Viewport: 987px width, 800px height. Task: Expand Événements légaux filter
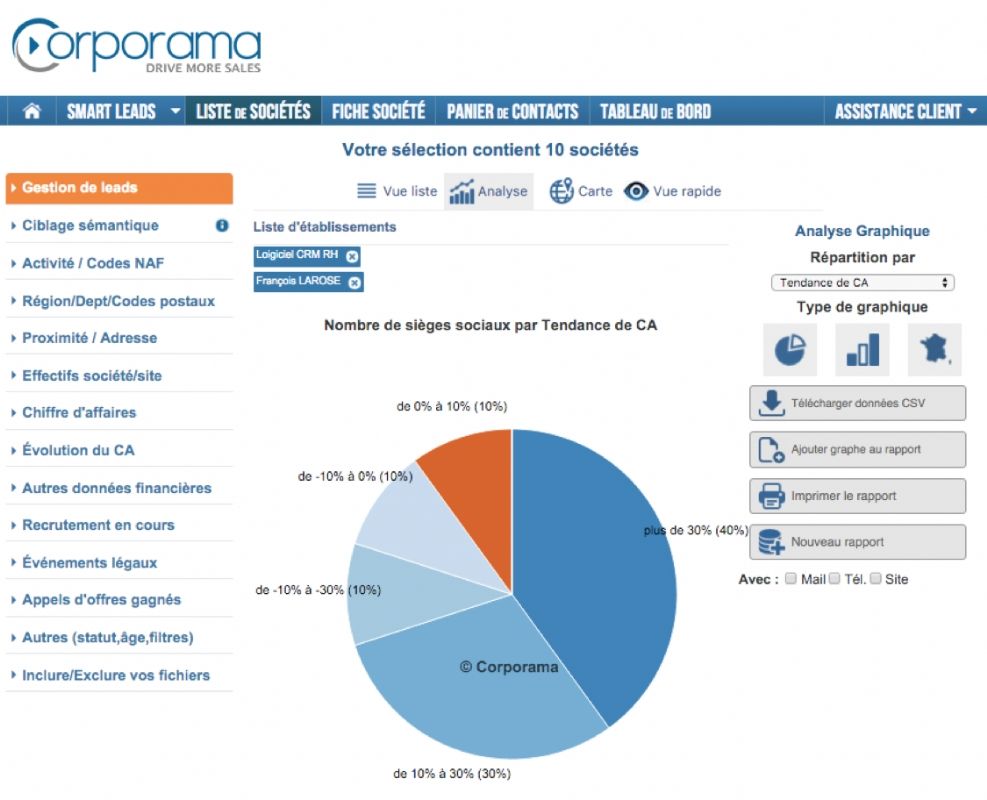pyautogui.click(x=89, y=563)
